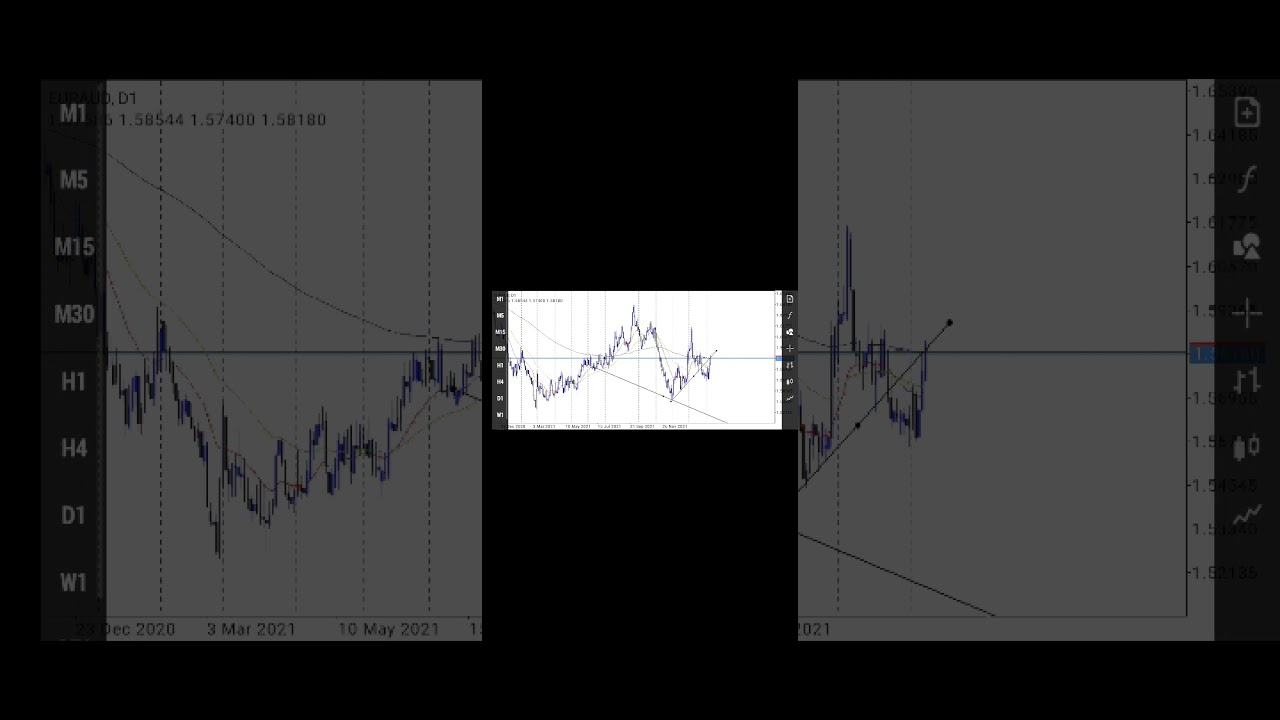
Task: Tap the indicators icon in small center chart
Action: [790, 315]
